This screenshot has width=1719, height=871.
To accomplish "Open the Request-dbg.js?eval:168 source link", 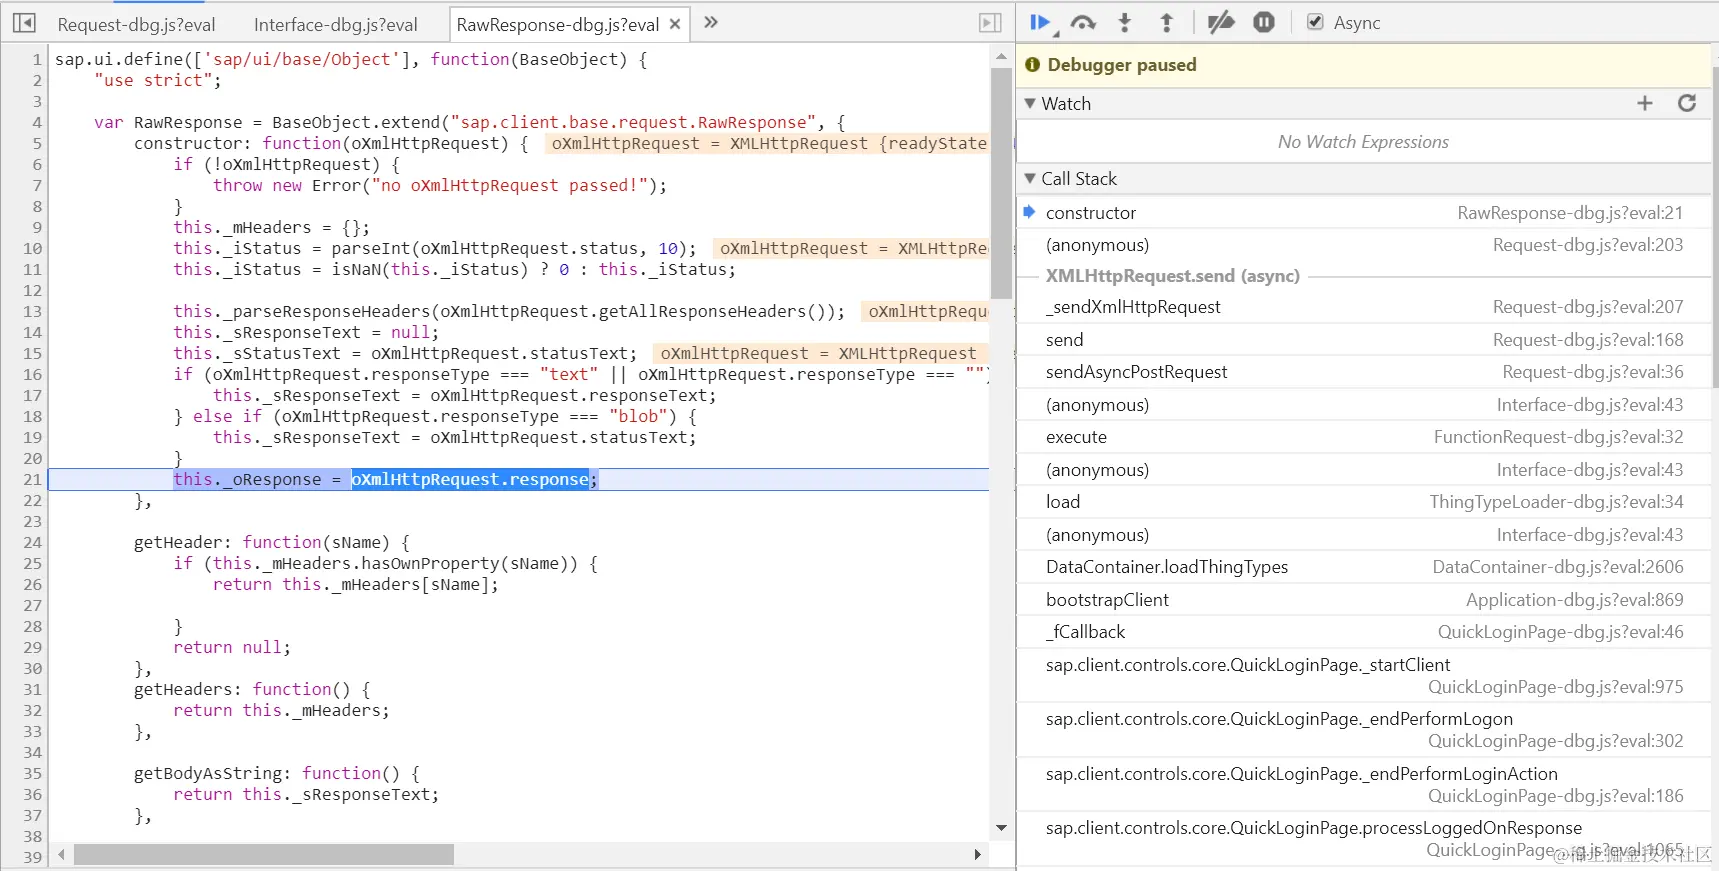I will pos(1588,340).
